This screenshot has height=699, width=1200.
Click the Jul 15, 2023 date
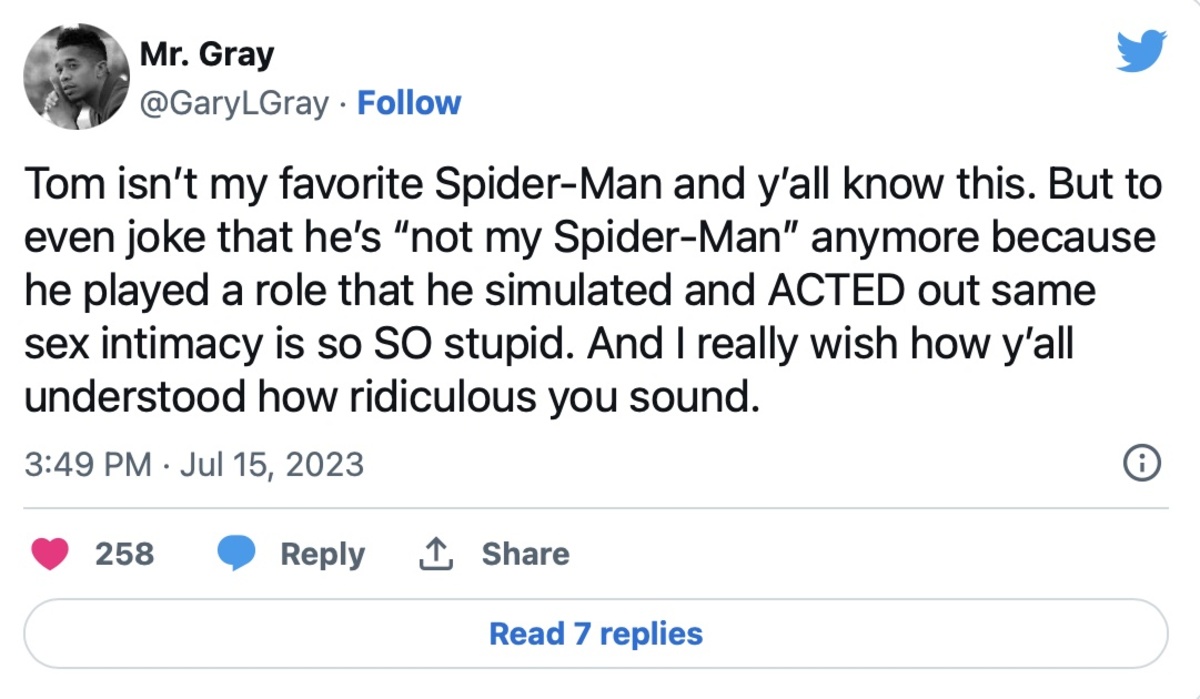point(270,464)
